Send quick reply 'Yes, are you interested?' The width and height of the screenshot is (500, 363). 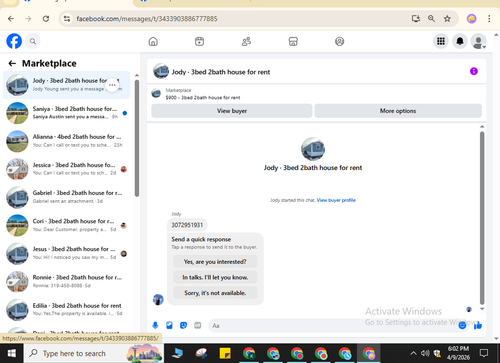click(215, 262)
